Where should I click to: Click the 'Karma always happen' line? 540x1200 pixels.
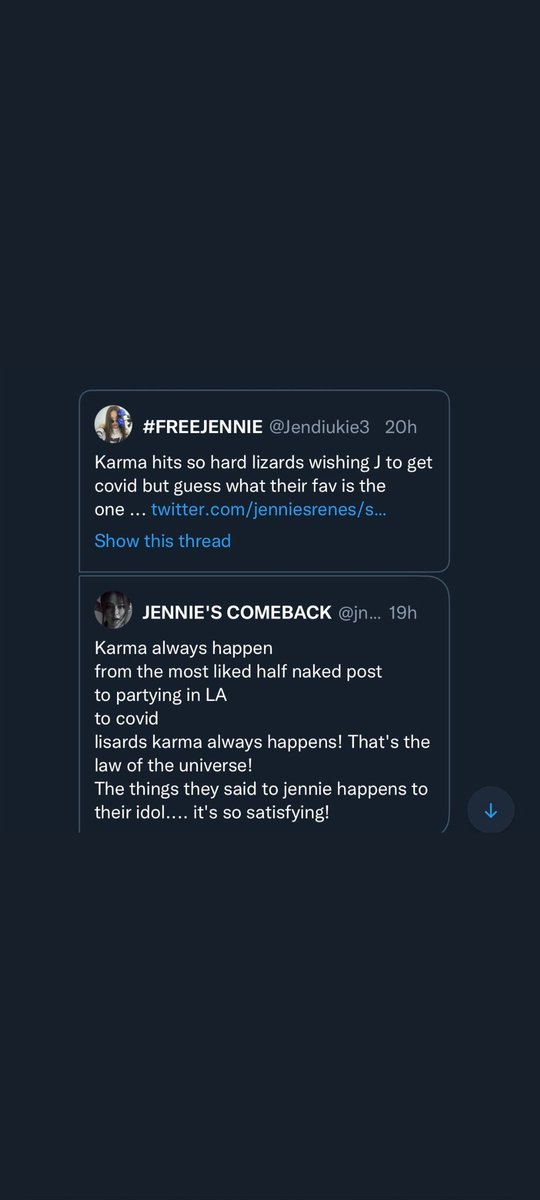[183, 647]
